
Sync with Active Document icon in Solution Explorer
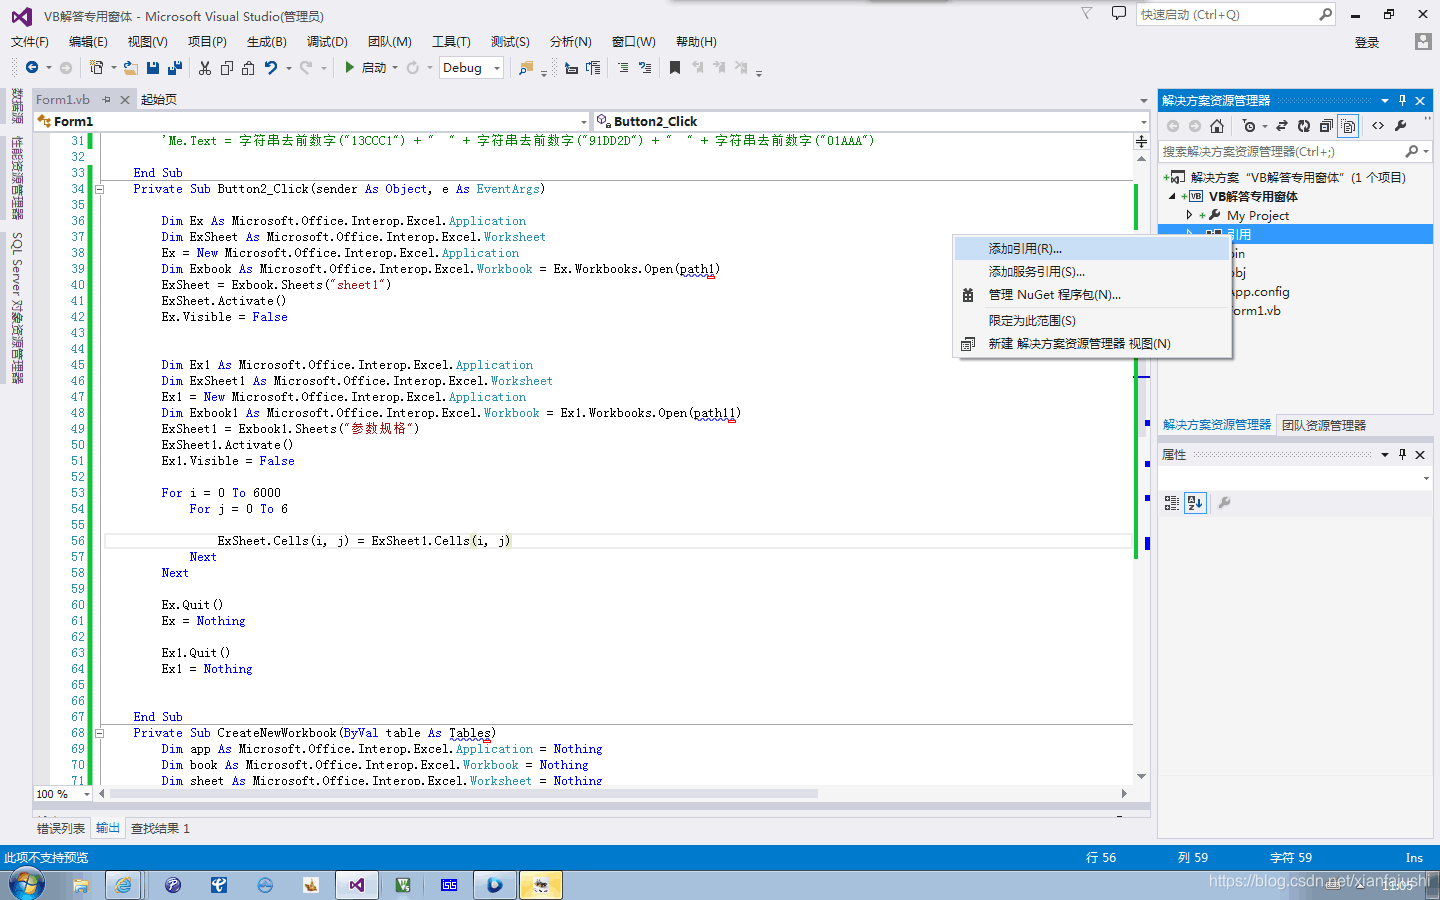pyautogui.click(x=1282, y=126)
